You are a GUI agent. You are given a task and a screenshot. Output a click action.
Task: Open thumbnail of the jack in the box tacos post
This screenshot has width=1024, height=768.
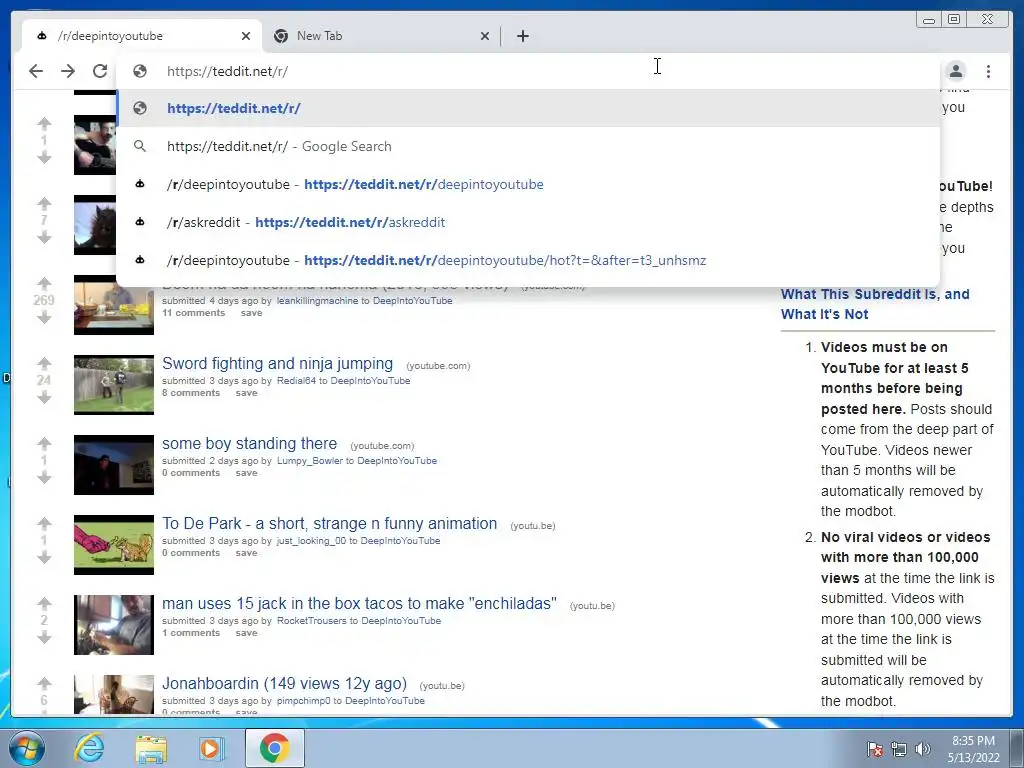[114, 625]
